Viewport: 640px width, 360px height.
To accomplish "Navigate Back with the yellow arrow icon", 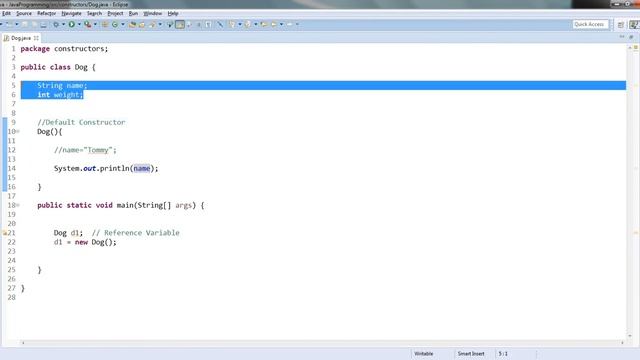I will pos(273,24).
